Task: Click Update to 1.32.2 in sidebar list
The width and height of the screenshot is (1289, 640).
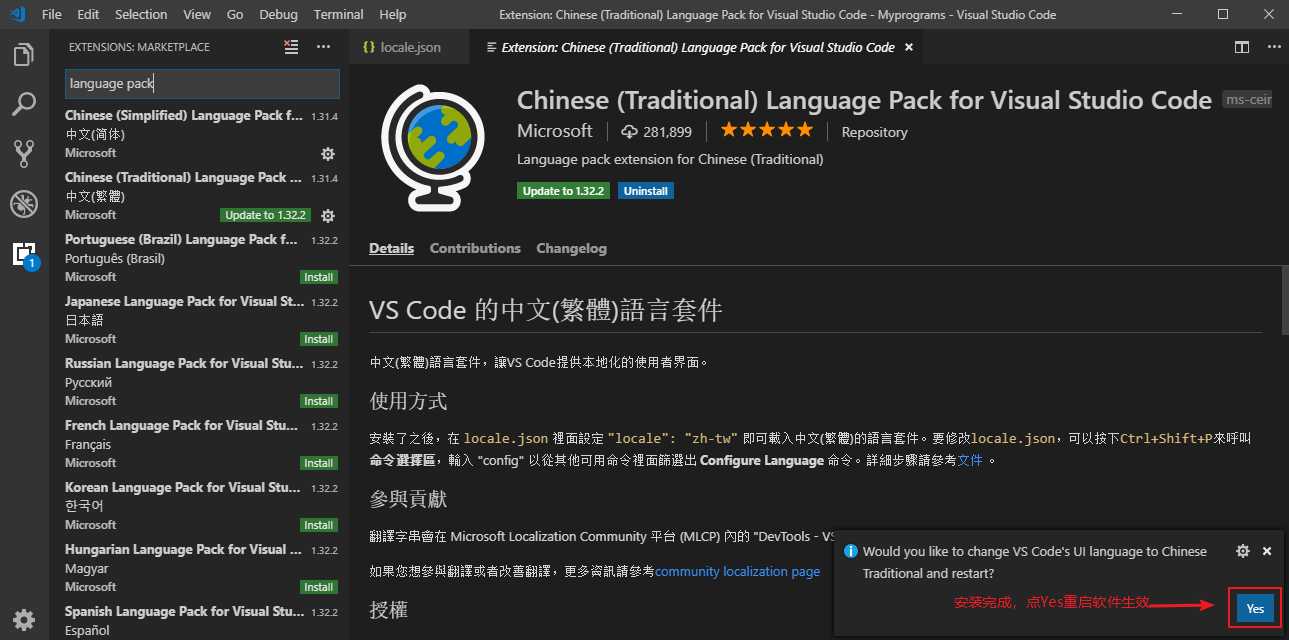Action: pos(266,215)
